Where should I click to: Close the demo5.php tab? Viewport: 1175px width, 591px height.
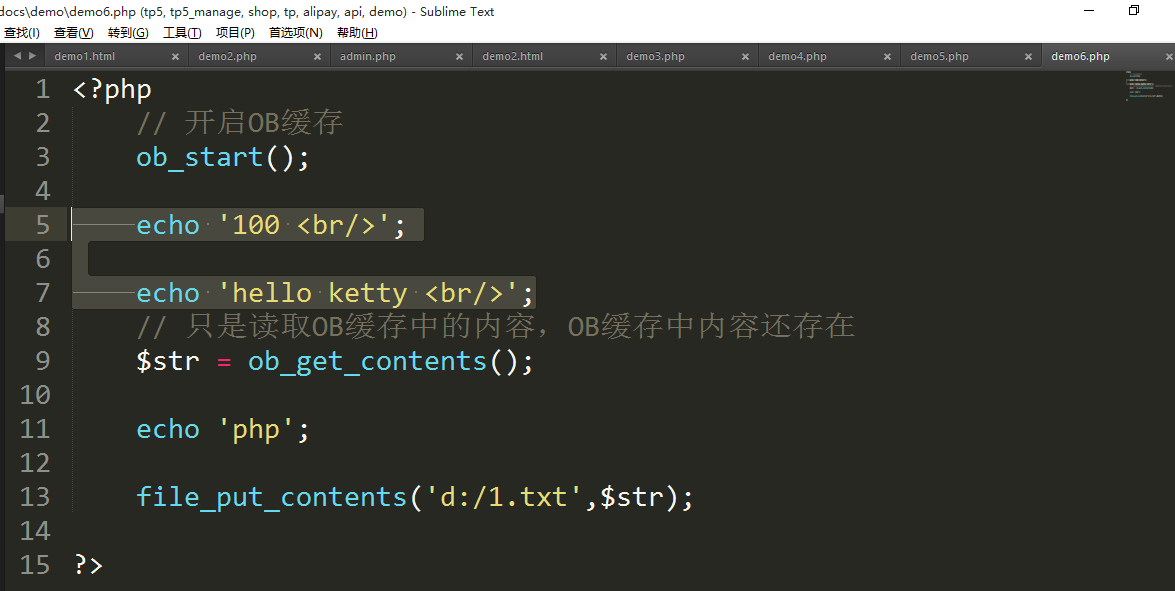point(1028,57)
